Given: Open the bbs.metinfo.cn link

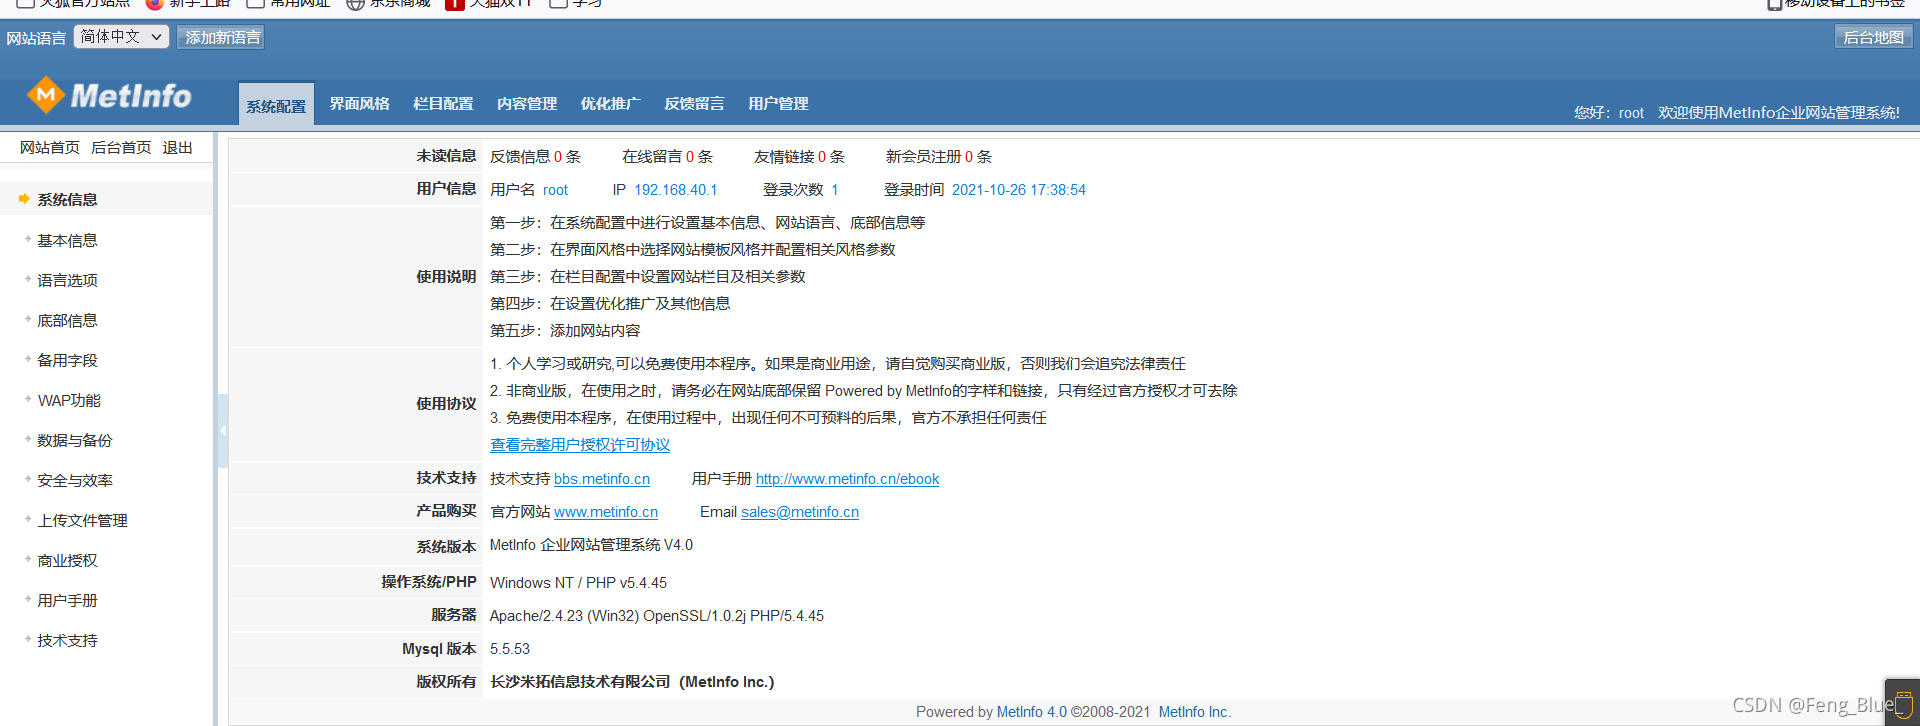Looking at the screenshot, I should click(x=602, y=479).
